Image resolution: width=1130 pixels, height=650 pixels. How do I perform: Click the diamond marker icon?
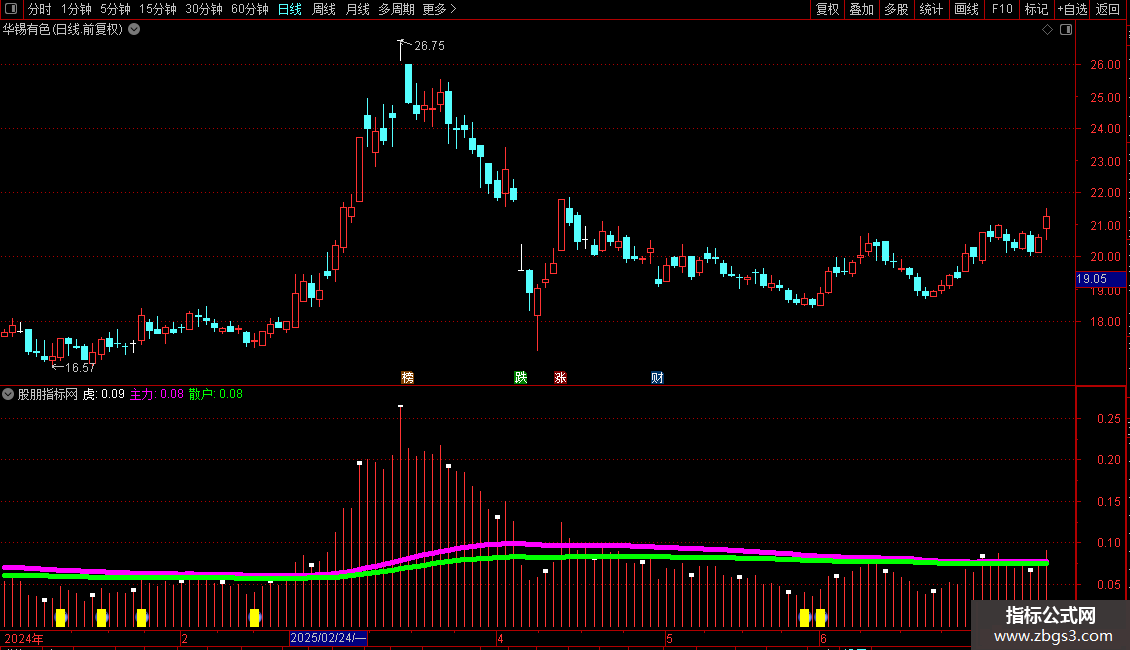(1047, 30)
